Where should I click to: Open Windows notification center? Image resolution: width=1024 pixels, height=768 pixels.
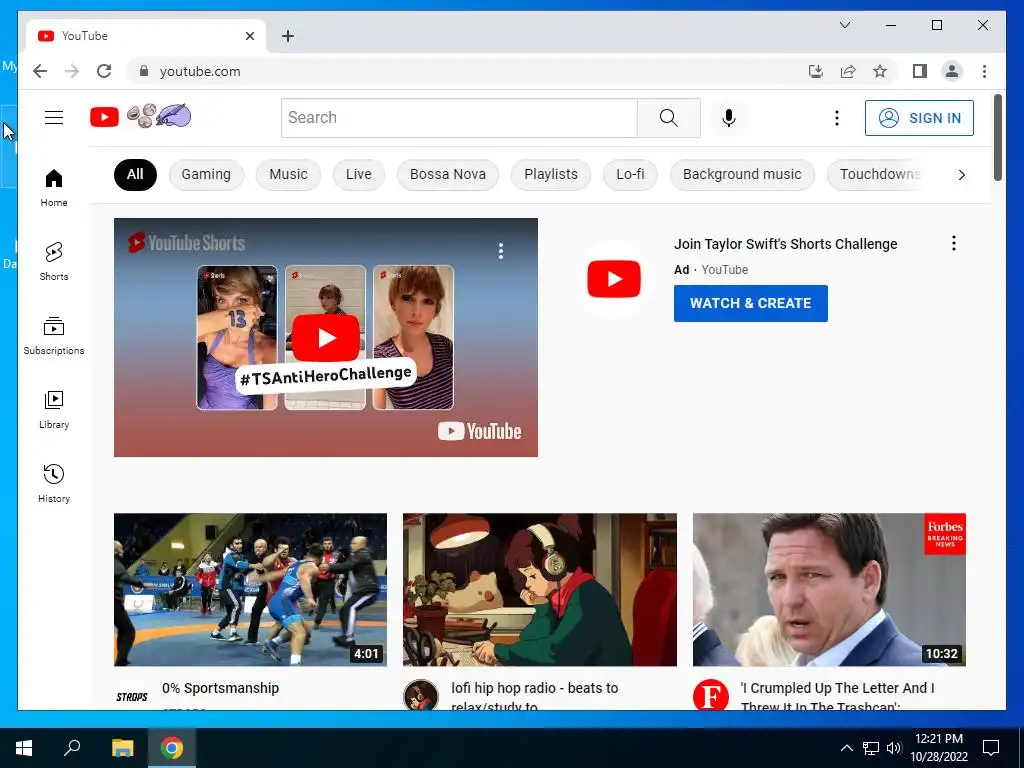tap(991, 748)
